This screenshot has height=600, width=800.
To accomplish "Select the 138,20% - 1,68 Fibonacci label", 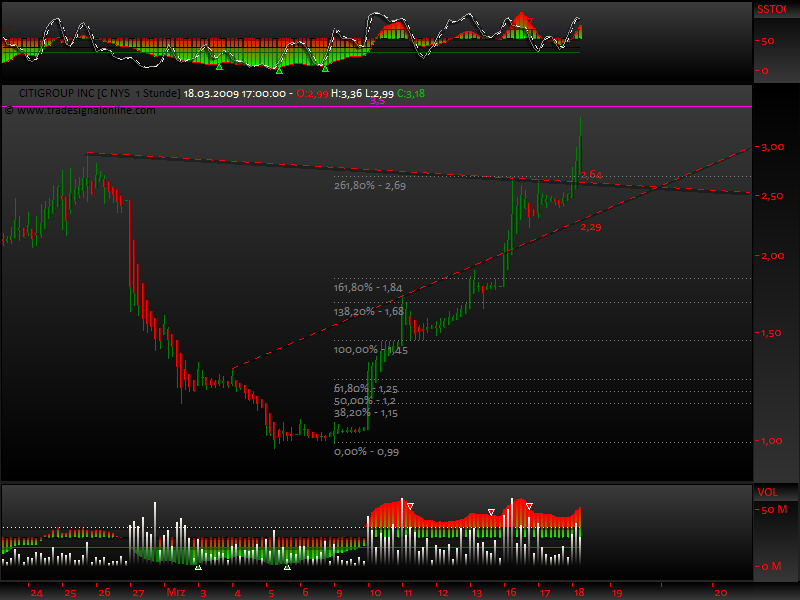I will click(369, 311).
